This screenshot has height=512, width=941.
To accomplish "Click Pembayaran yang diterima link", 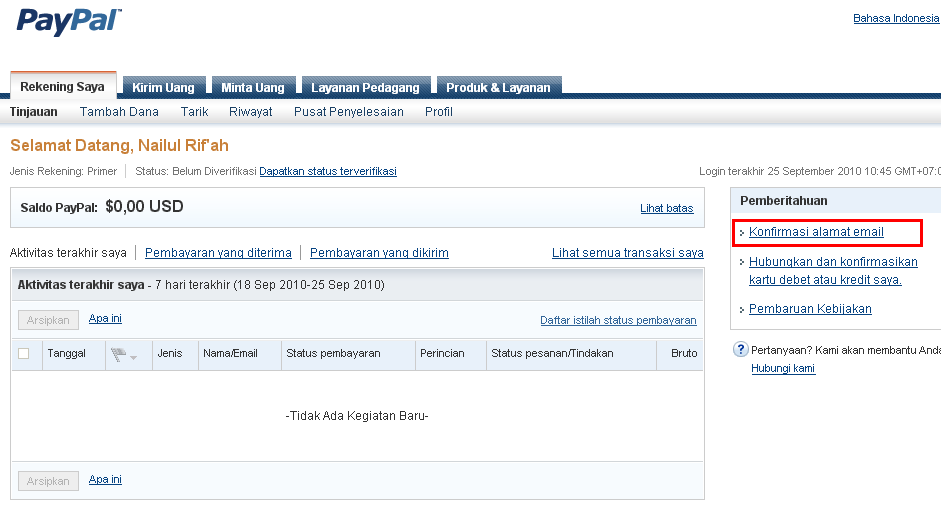I will point(218,253).
